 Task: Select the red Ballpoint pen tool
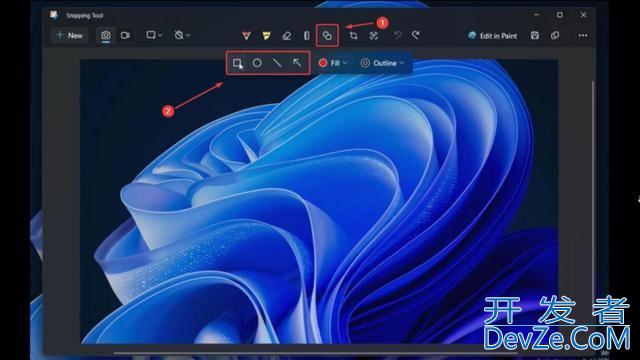[x=246, y=36]
